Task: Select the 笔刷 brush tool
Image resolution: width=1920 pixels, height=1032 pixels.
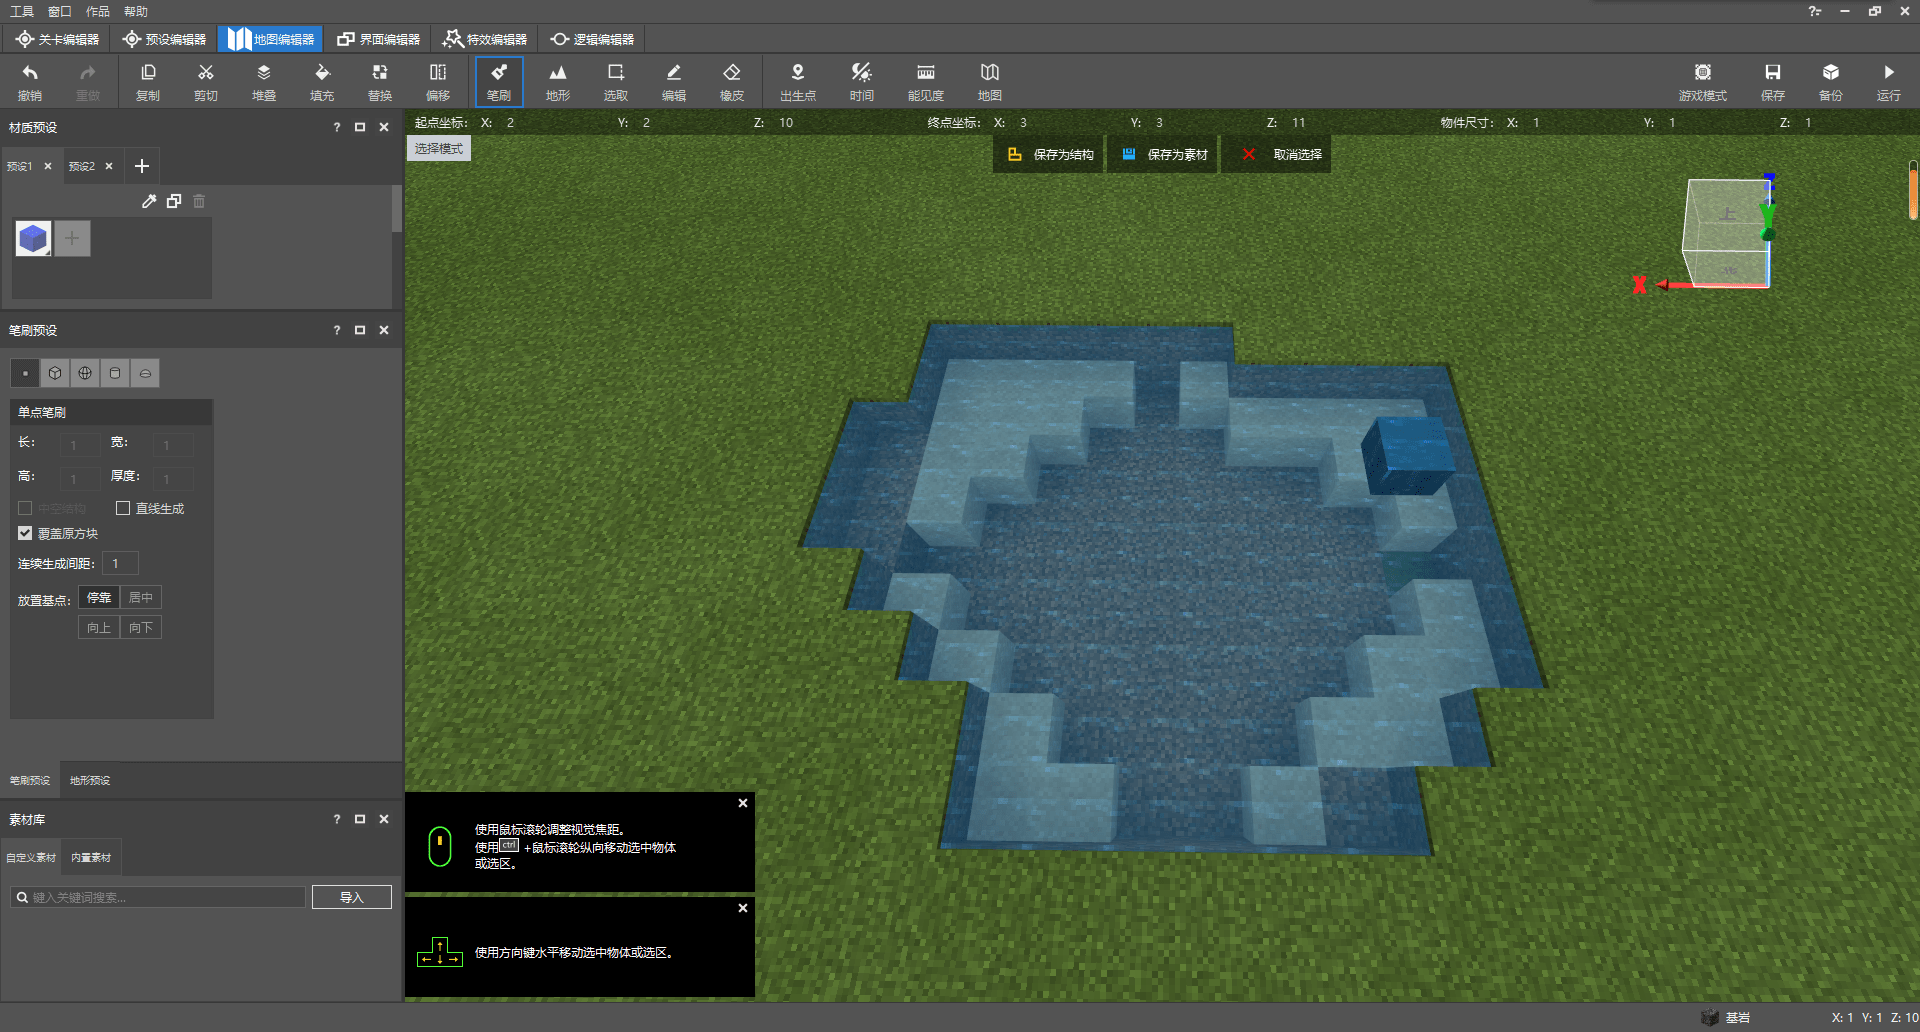Action: 499,82
